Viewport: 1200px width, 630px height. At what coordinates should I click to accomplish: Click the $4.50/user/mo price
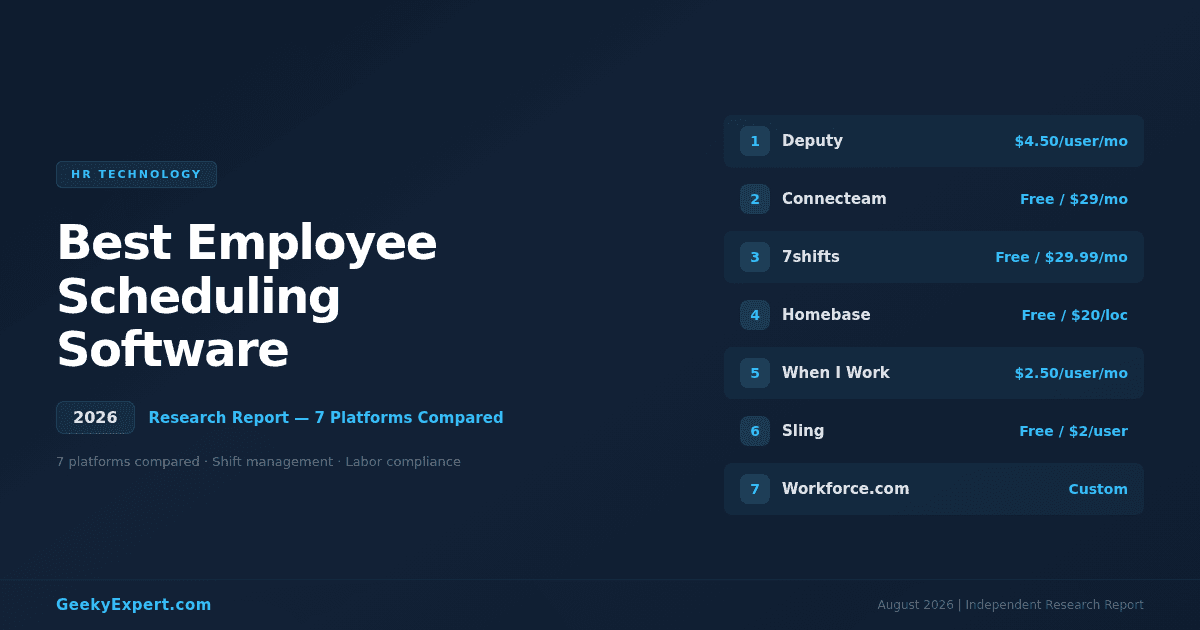[1071, 141]
